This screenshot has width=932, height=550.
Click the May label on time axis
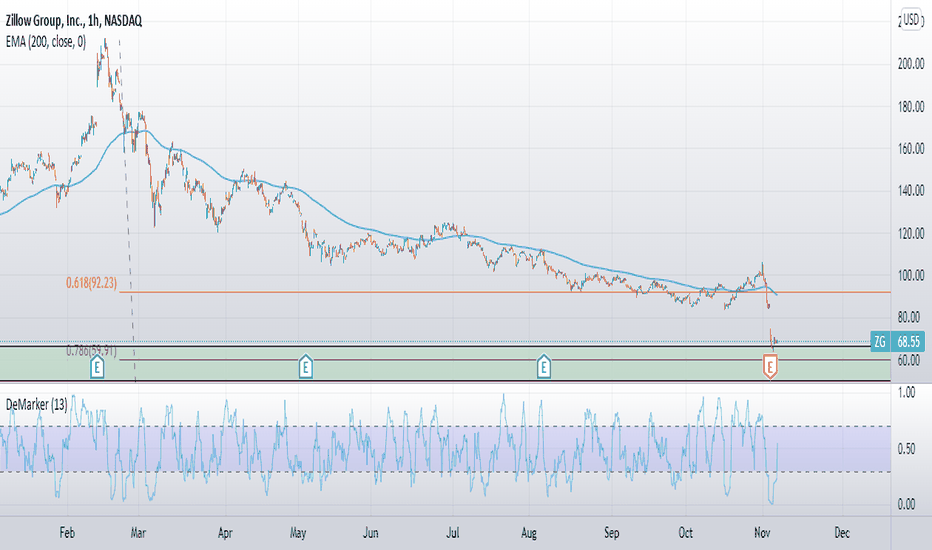(x=298, y=533)
